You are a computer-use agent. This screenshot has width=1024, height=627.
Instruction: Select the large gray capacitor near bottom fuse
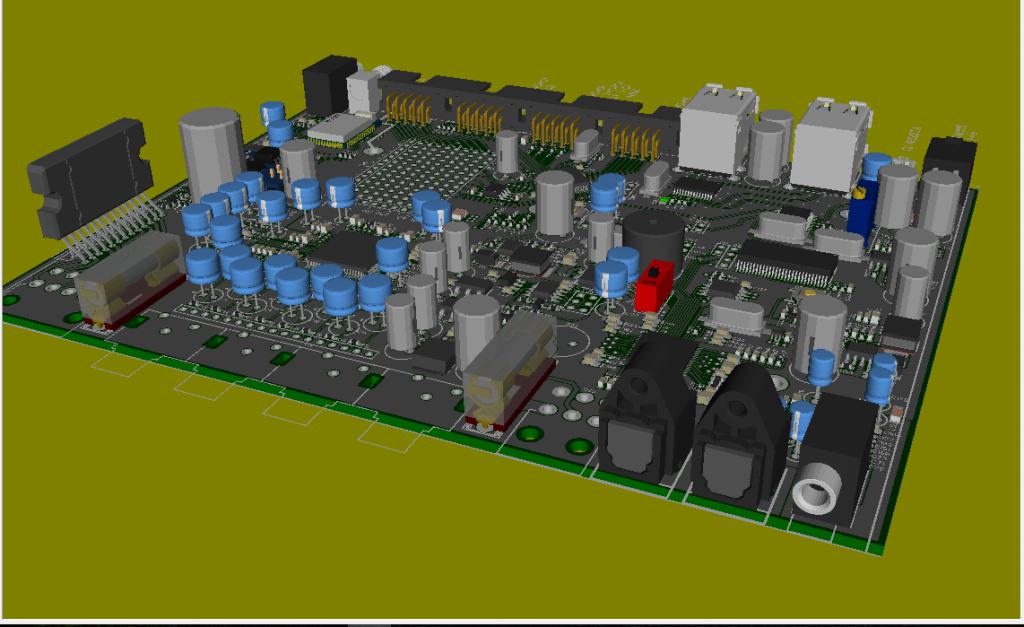tap(476, 328)
